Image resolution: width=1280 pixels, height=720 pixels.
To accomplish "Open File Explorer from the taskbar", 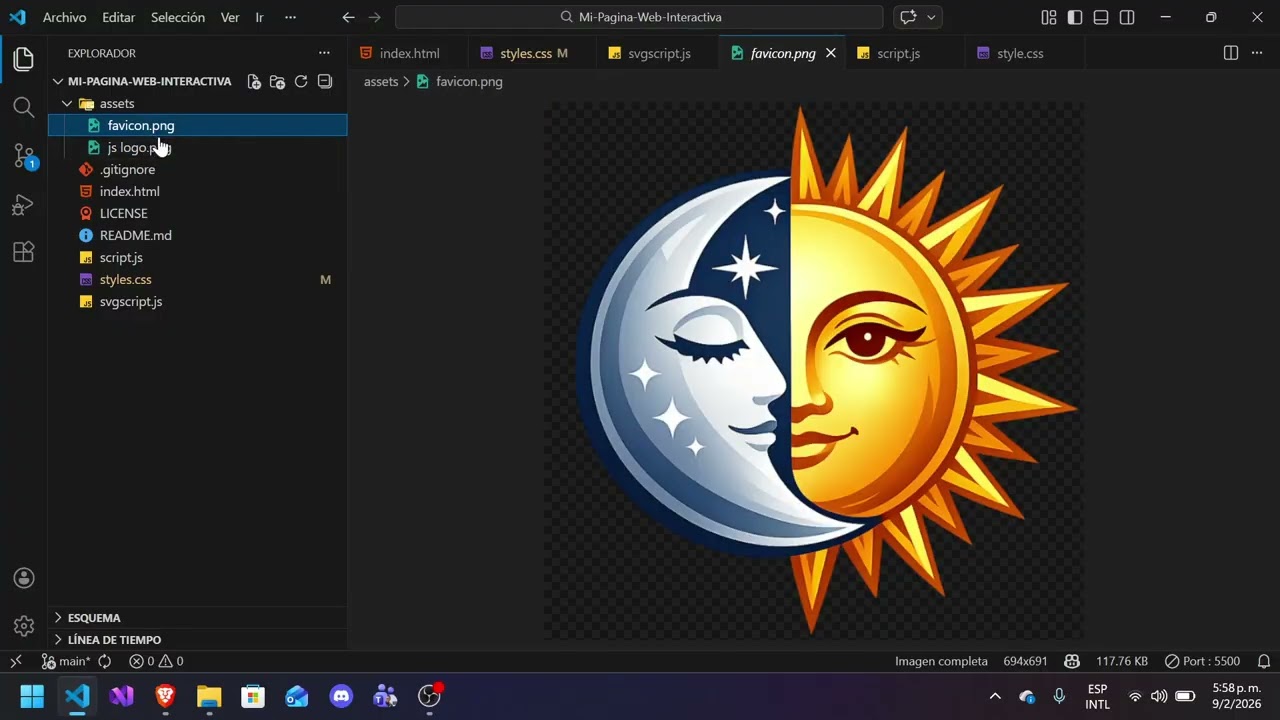I will (209, 696).
